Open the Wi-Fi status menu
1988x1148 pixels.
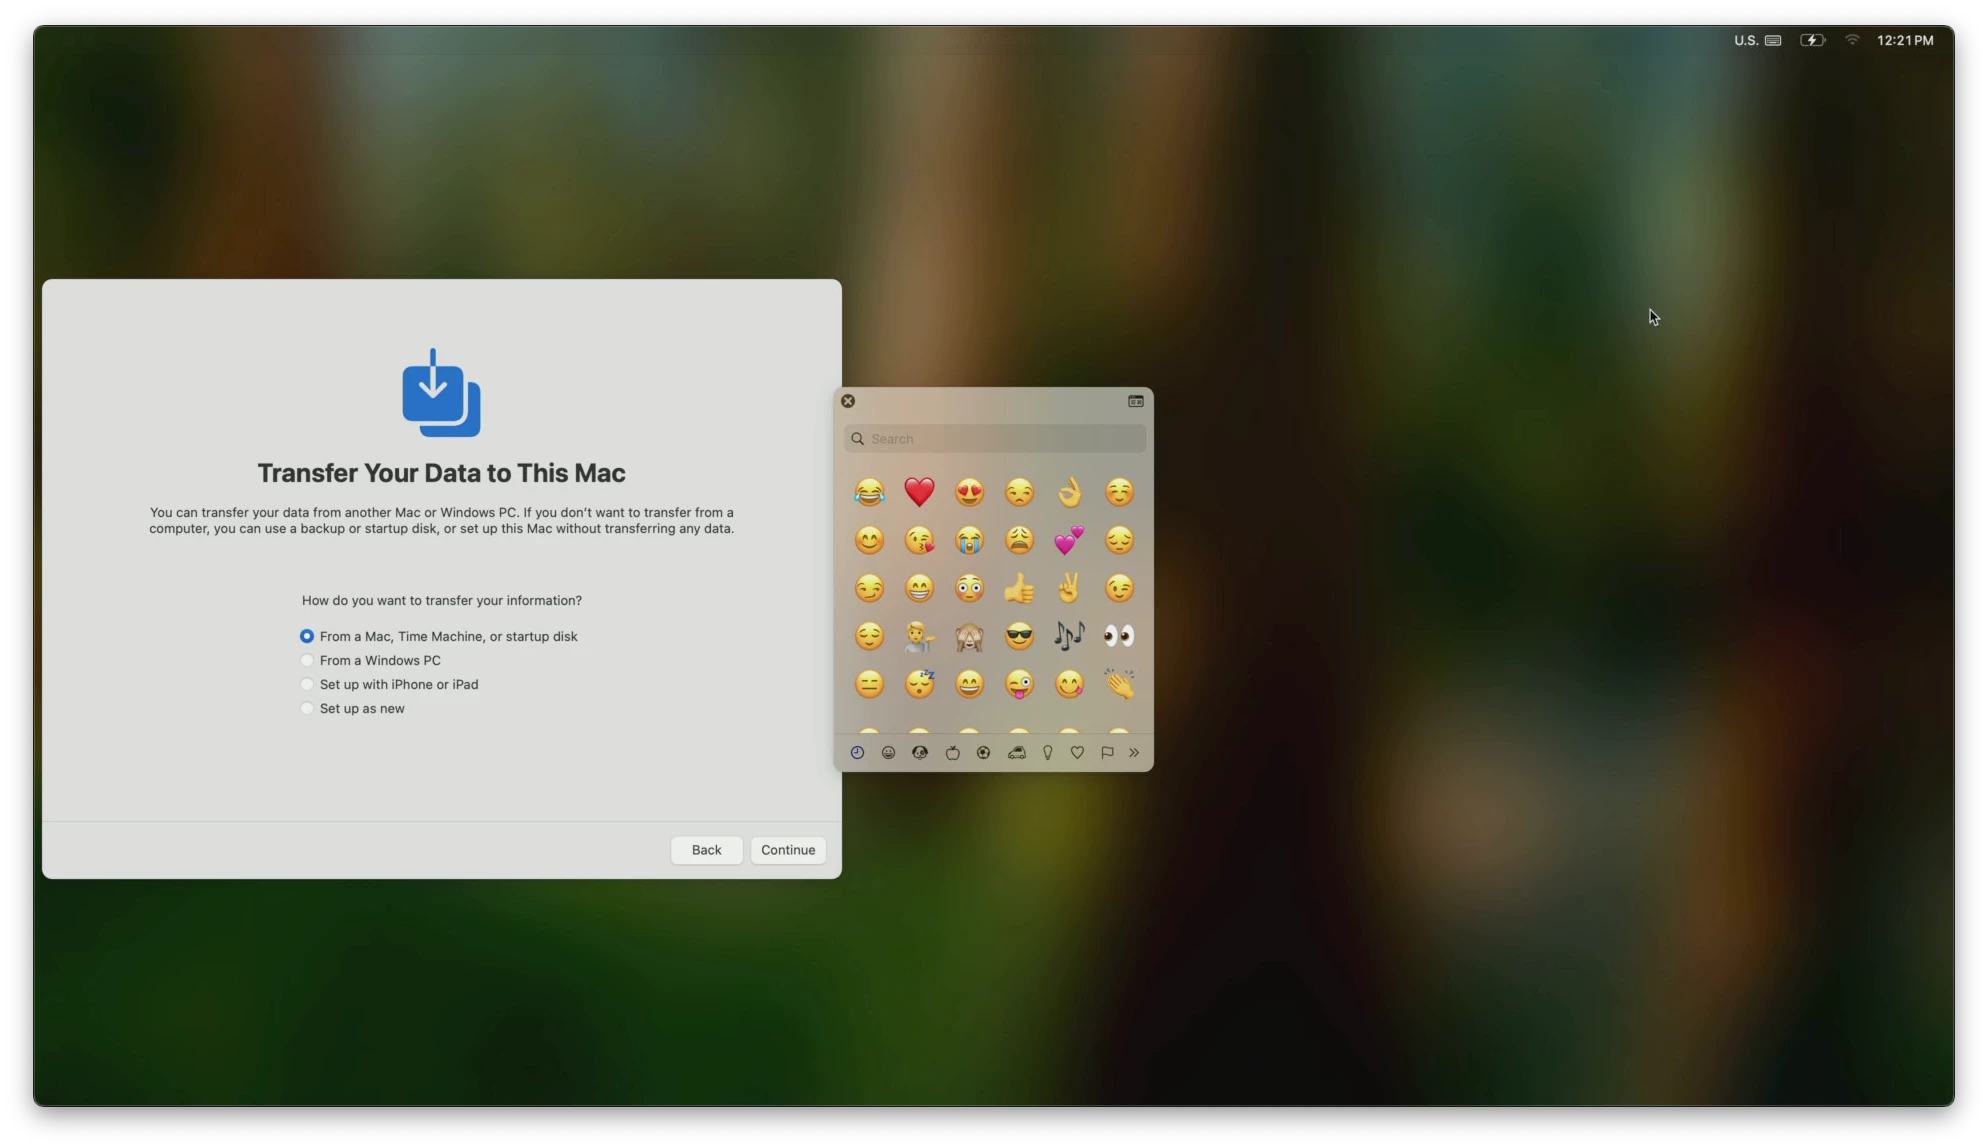click(1852, 40)
